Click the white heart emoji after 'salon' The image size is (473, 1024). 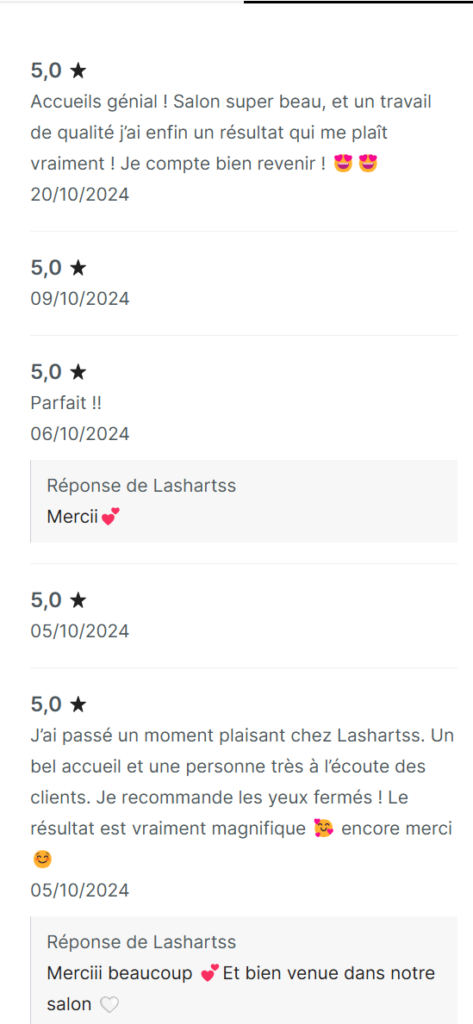click(109, 1004)
